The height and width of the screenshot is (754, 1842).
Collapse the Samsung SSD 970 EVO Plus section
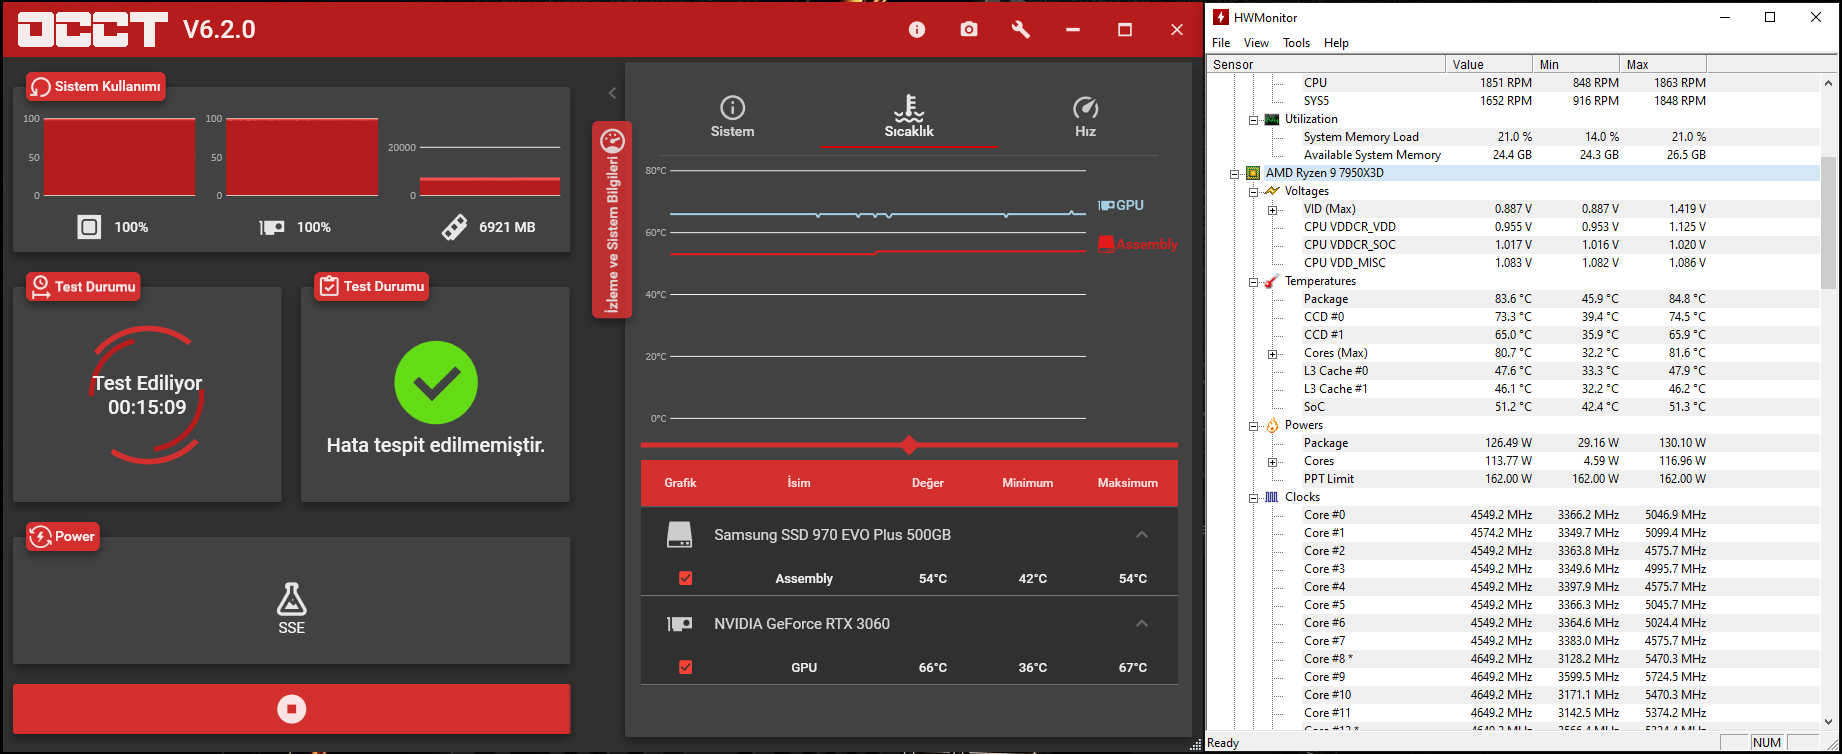1142,535
